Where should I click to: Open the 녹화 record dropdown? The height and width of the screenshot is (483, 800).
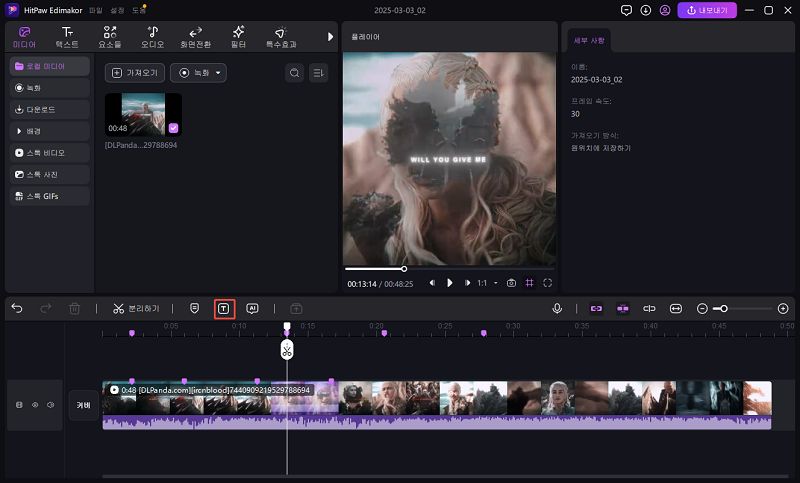point(198,73)
